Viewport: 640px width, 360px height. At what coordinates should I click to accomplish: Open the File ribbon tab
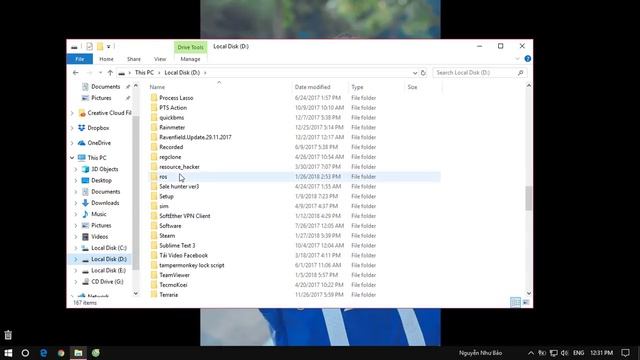pyautogui.click(x=80, y=59)
